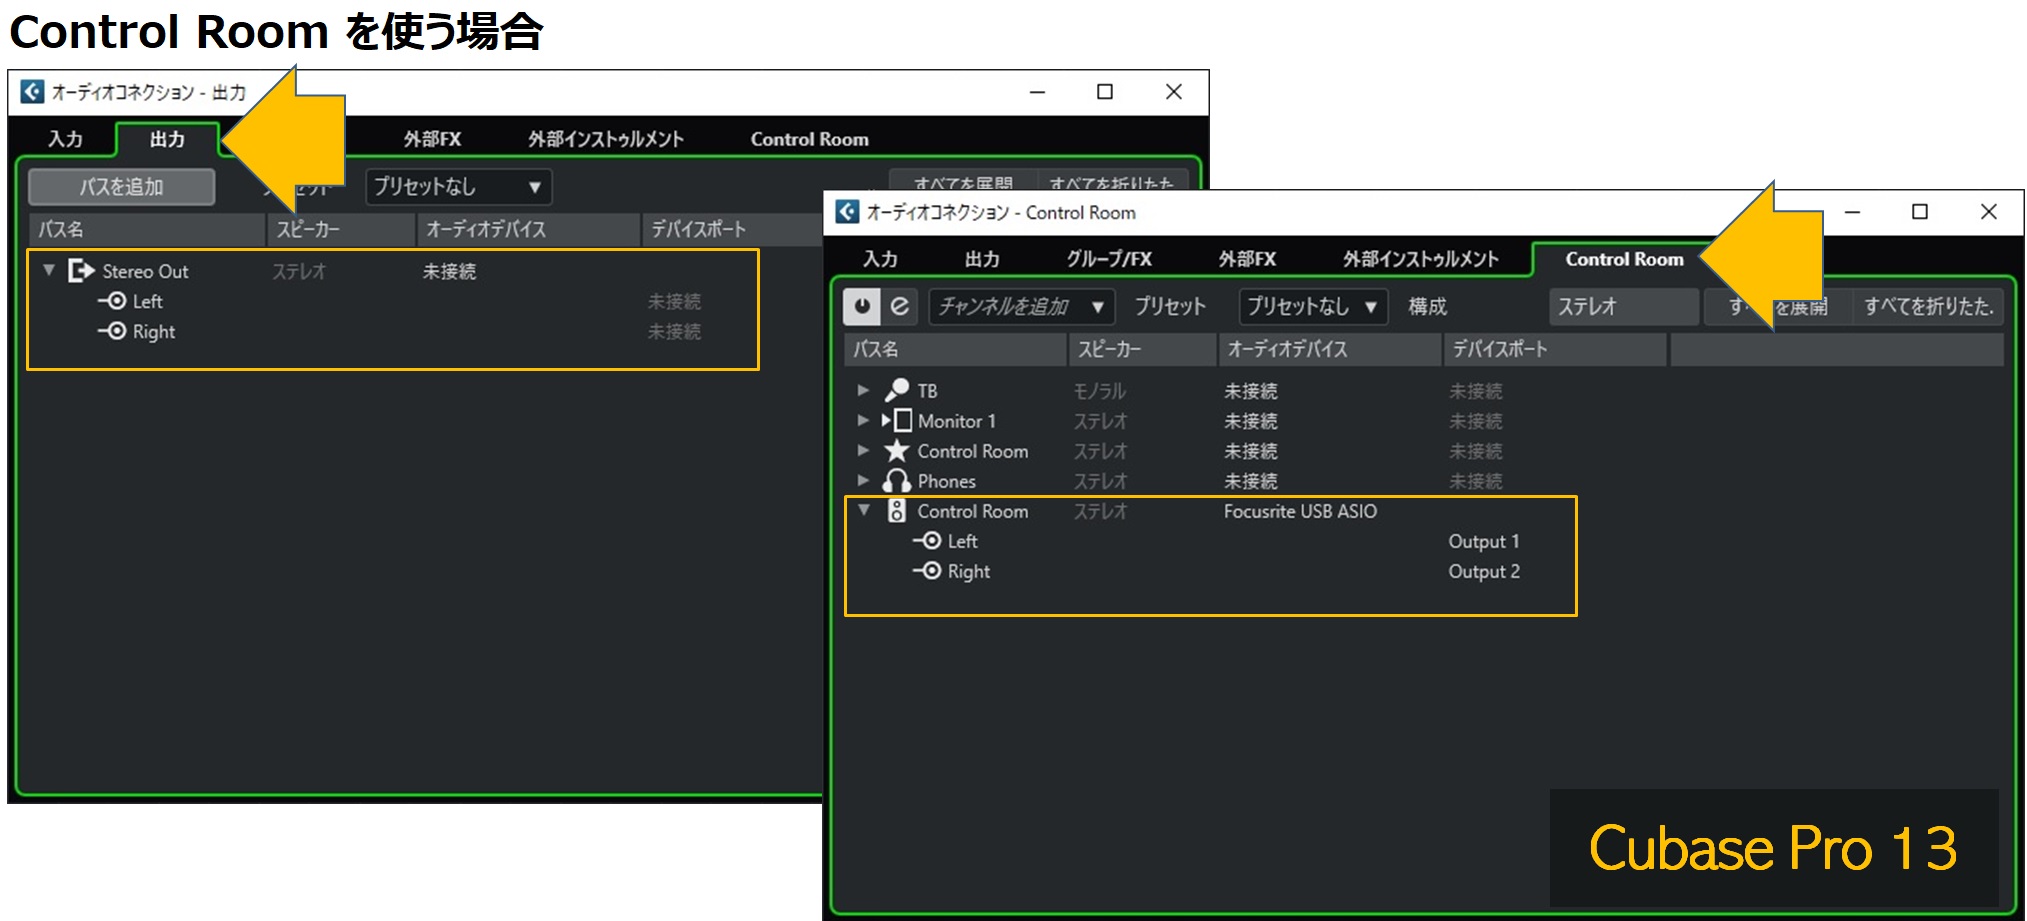2027x921 pixels.
Task: Click Left channel icon under Stereo Out
Action: click(x=112, y=301)
